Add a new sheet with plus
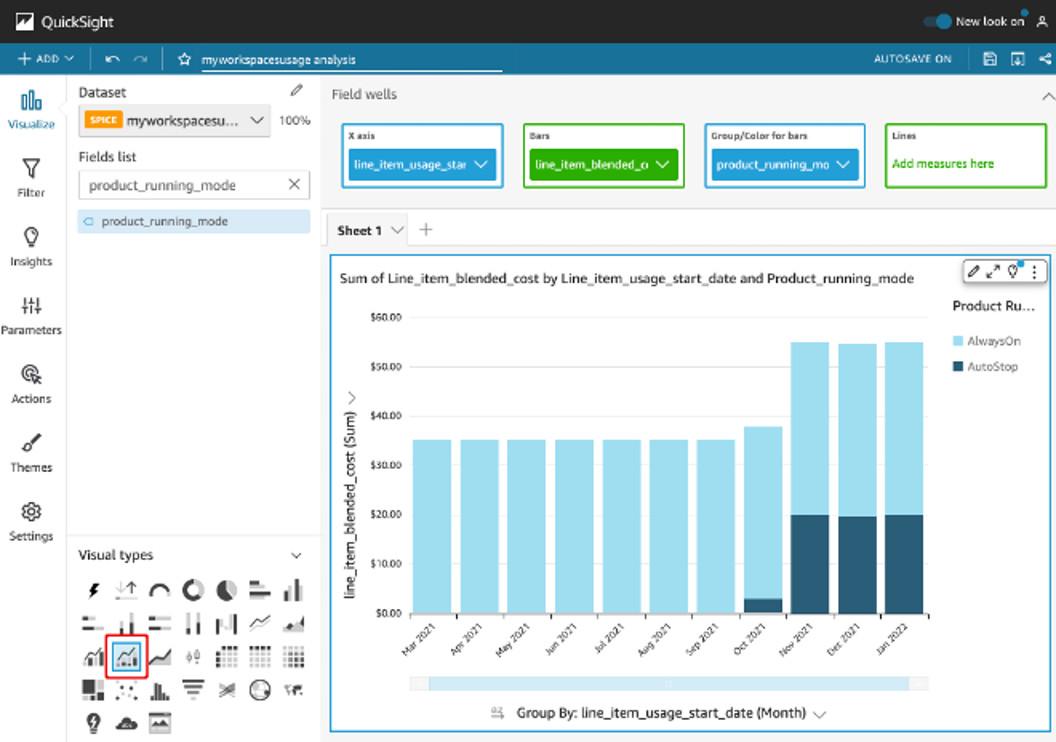This screenshot has height=742, width=1056. coord(426,230)
